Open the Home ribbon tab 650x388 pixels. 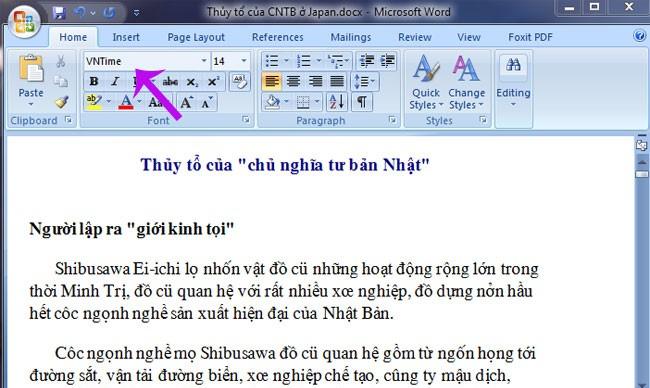[x=73, y=37]
